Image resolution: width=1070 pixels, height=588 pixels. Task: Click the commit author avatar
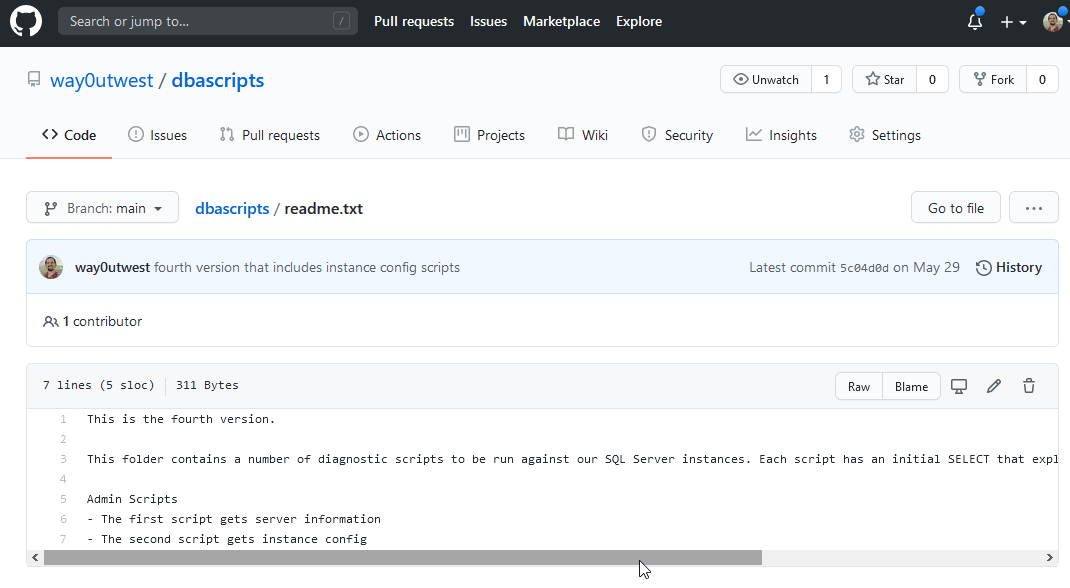(x=51, y=267)
